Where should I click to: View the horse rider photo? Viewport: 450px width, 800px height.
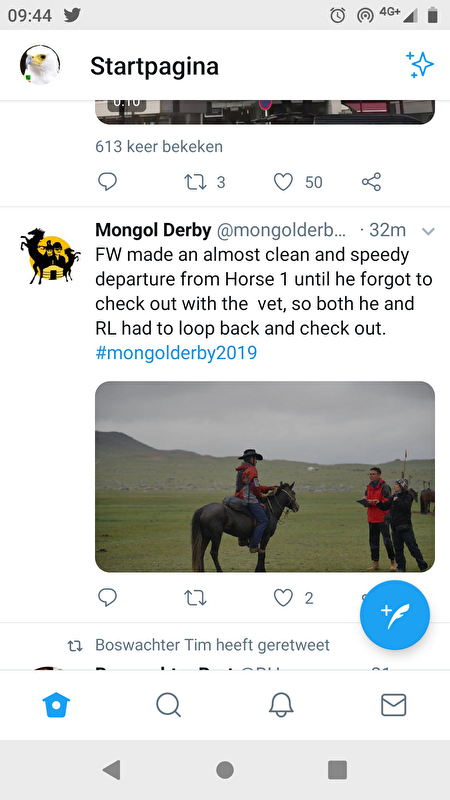[x=265, y=477]
